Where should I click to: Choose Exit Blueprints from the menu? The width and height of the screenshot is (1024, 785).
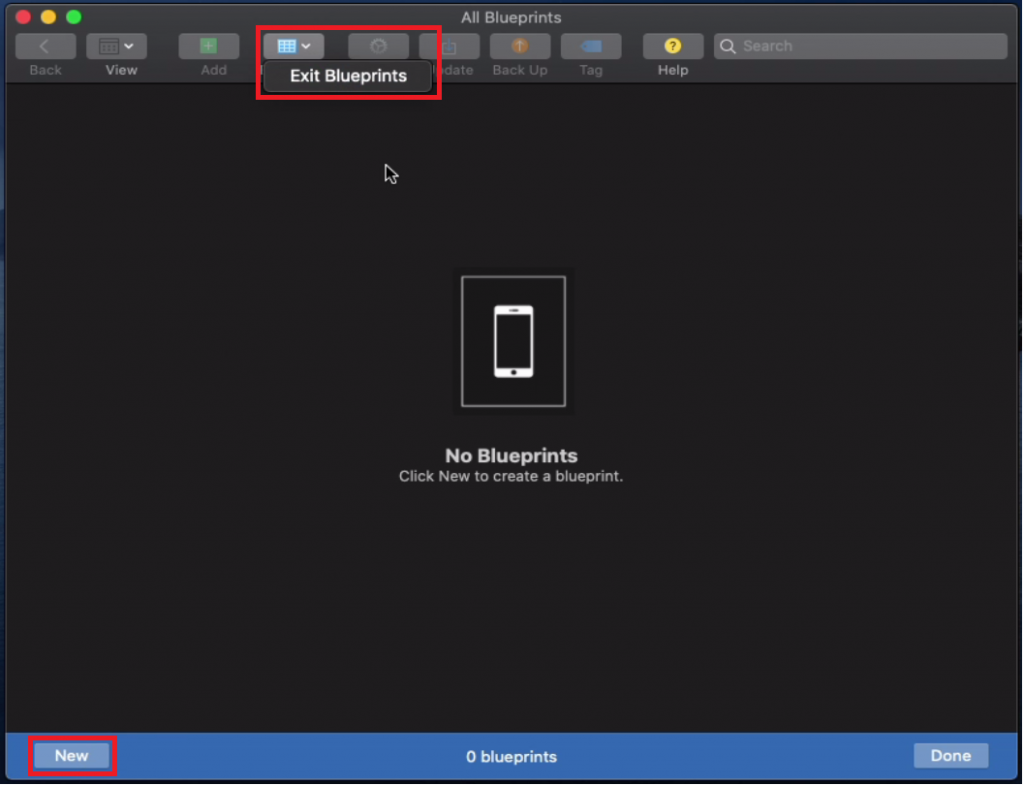point(348,76)
